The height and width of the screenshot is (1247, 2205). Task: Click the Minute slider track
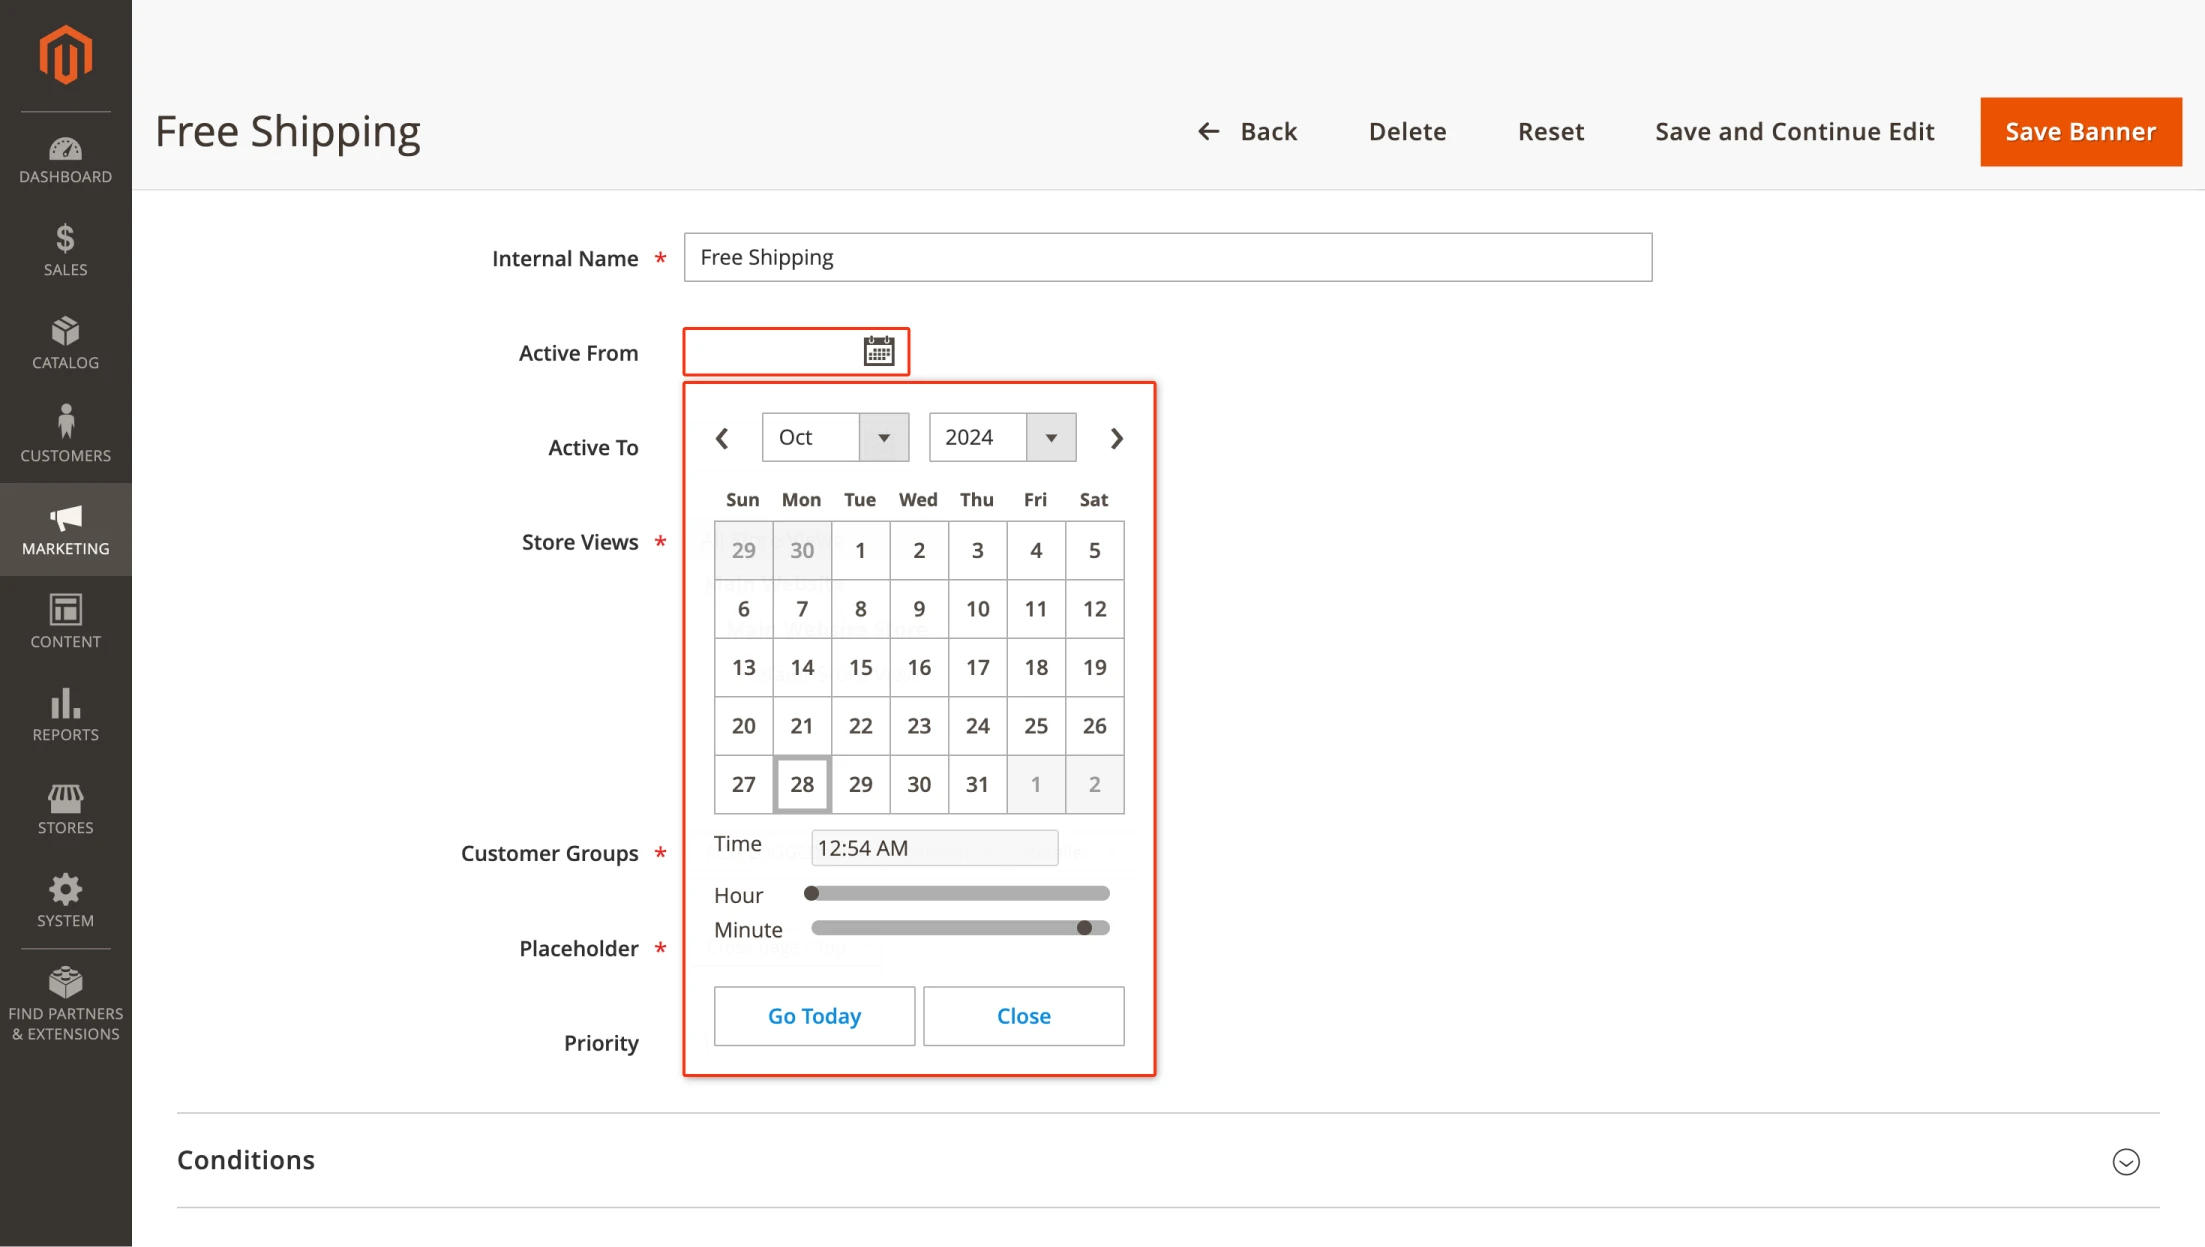click(950, 928)
